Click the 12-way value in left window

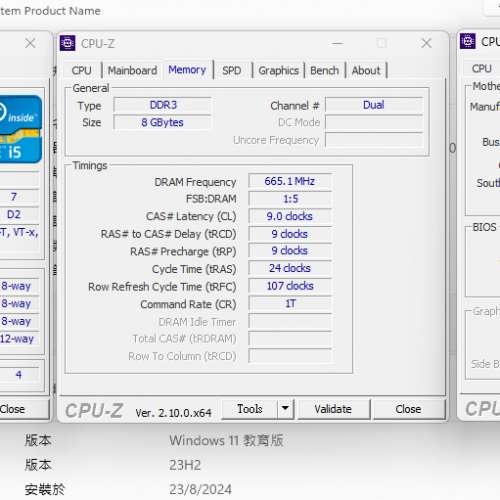pyautogui.click(x=17, y=339)
